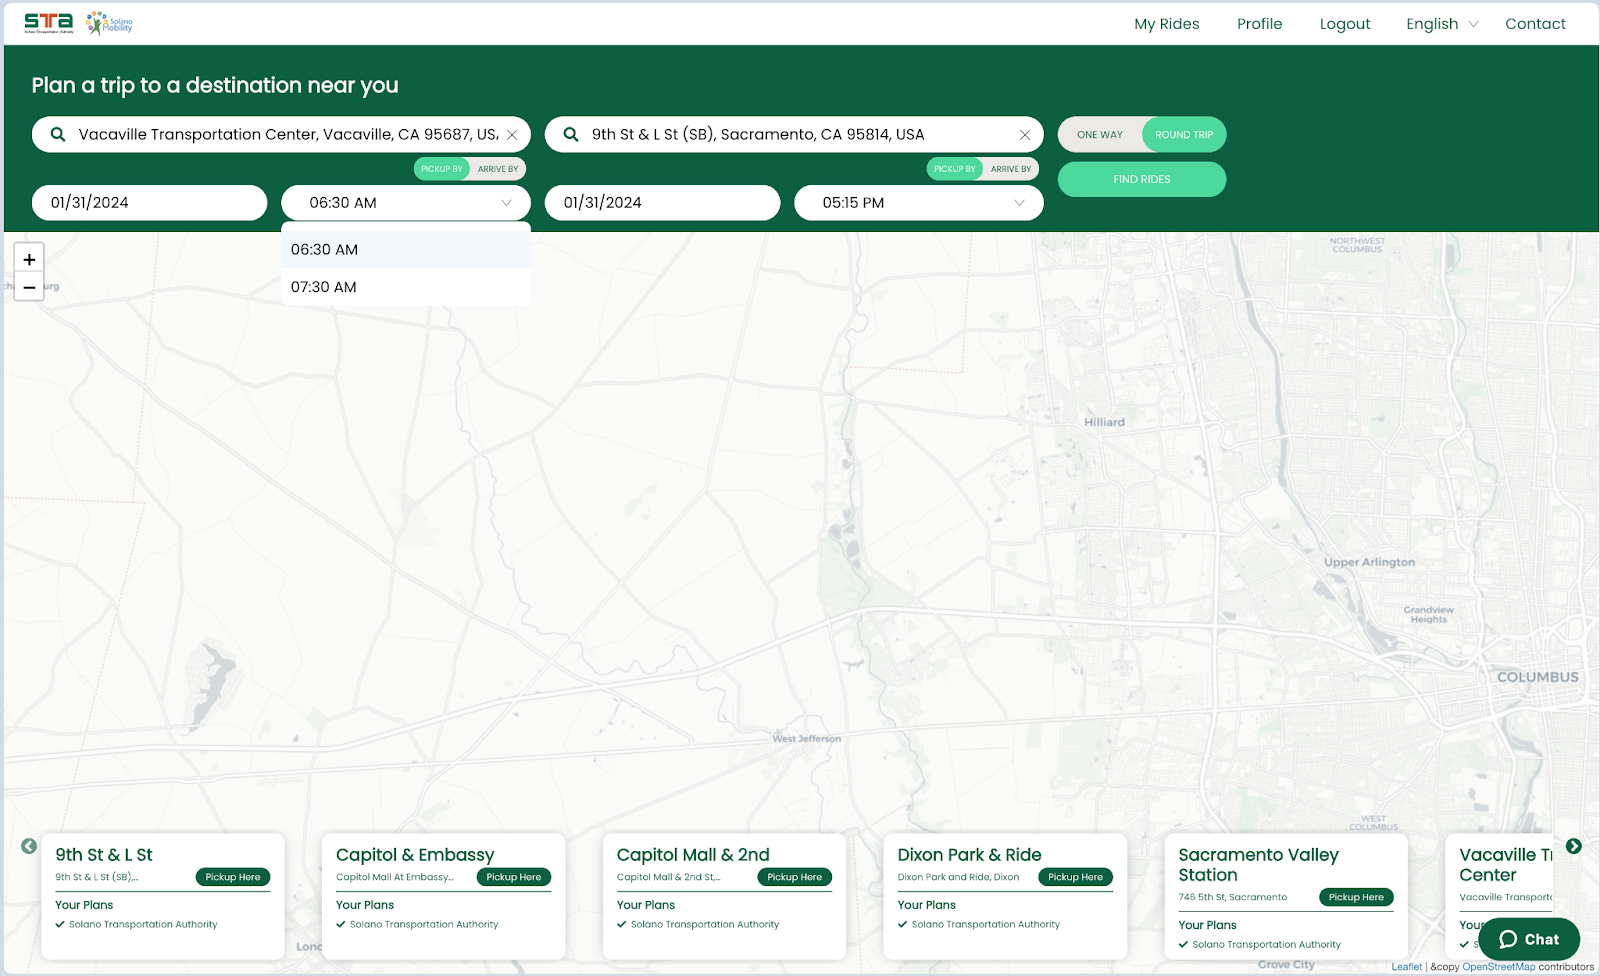Image resolution: width=1600 pixels, height=976 pixels.
Task: Set departure to Arrive By
Action: click(x=498, y=169)
